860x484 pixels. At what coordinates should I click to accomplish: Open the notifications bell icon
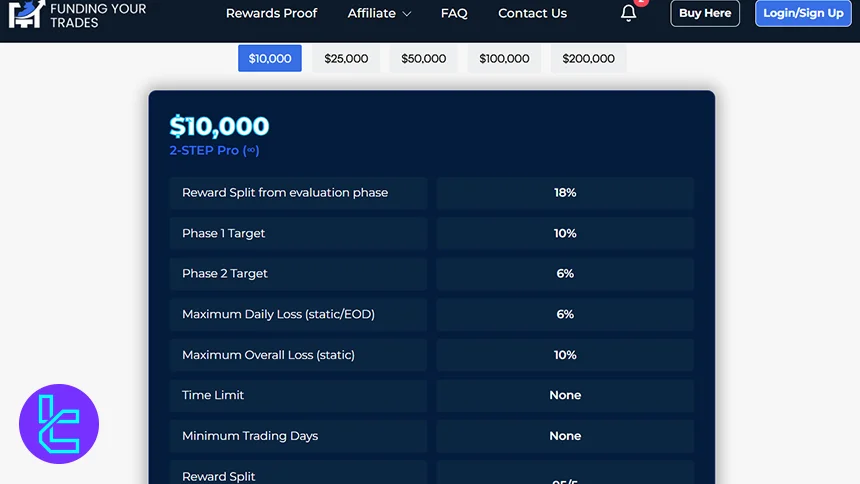[628, 13]
